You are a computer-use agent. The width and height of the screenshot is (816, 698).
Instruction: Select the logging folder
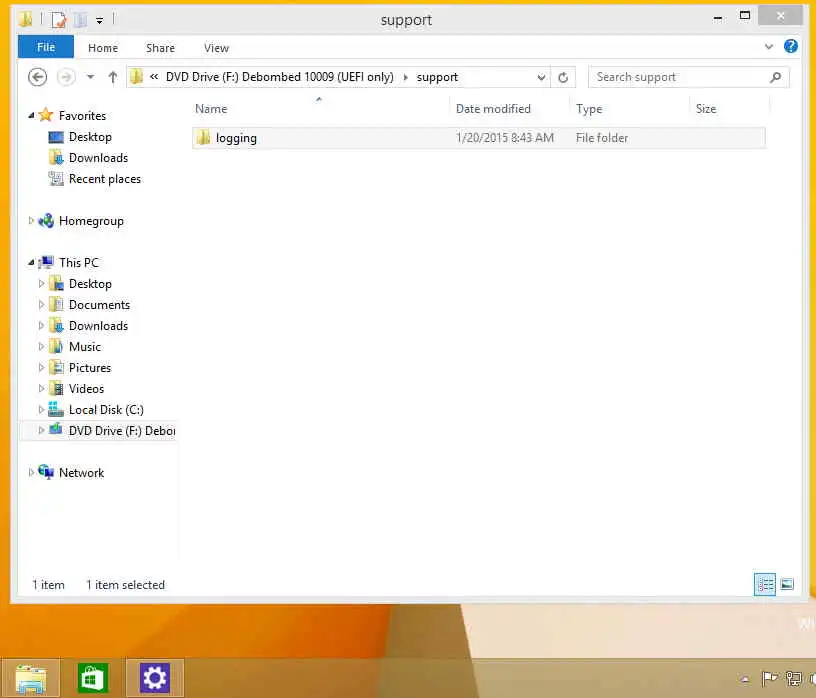[x=479, y=138]
